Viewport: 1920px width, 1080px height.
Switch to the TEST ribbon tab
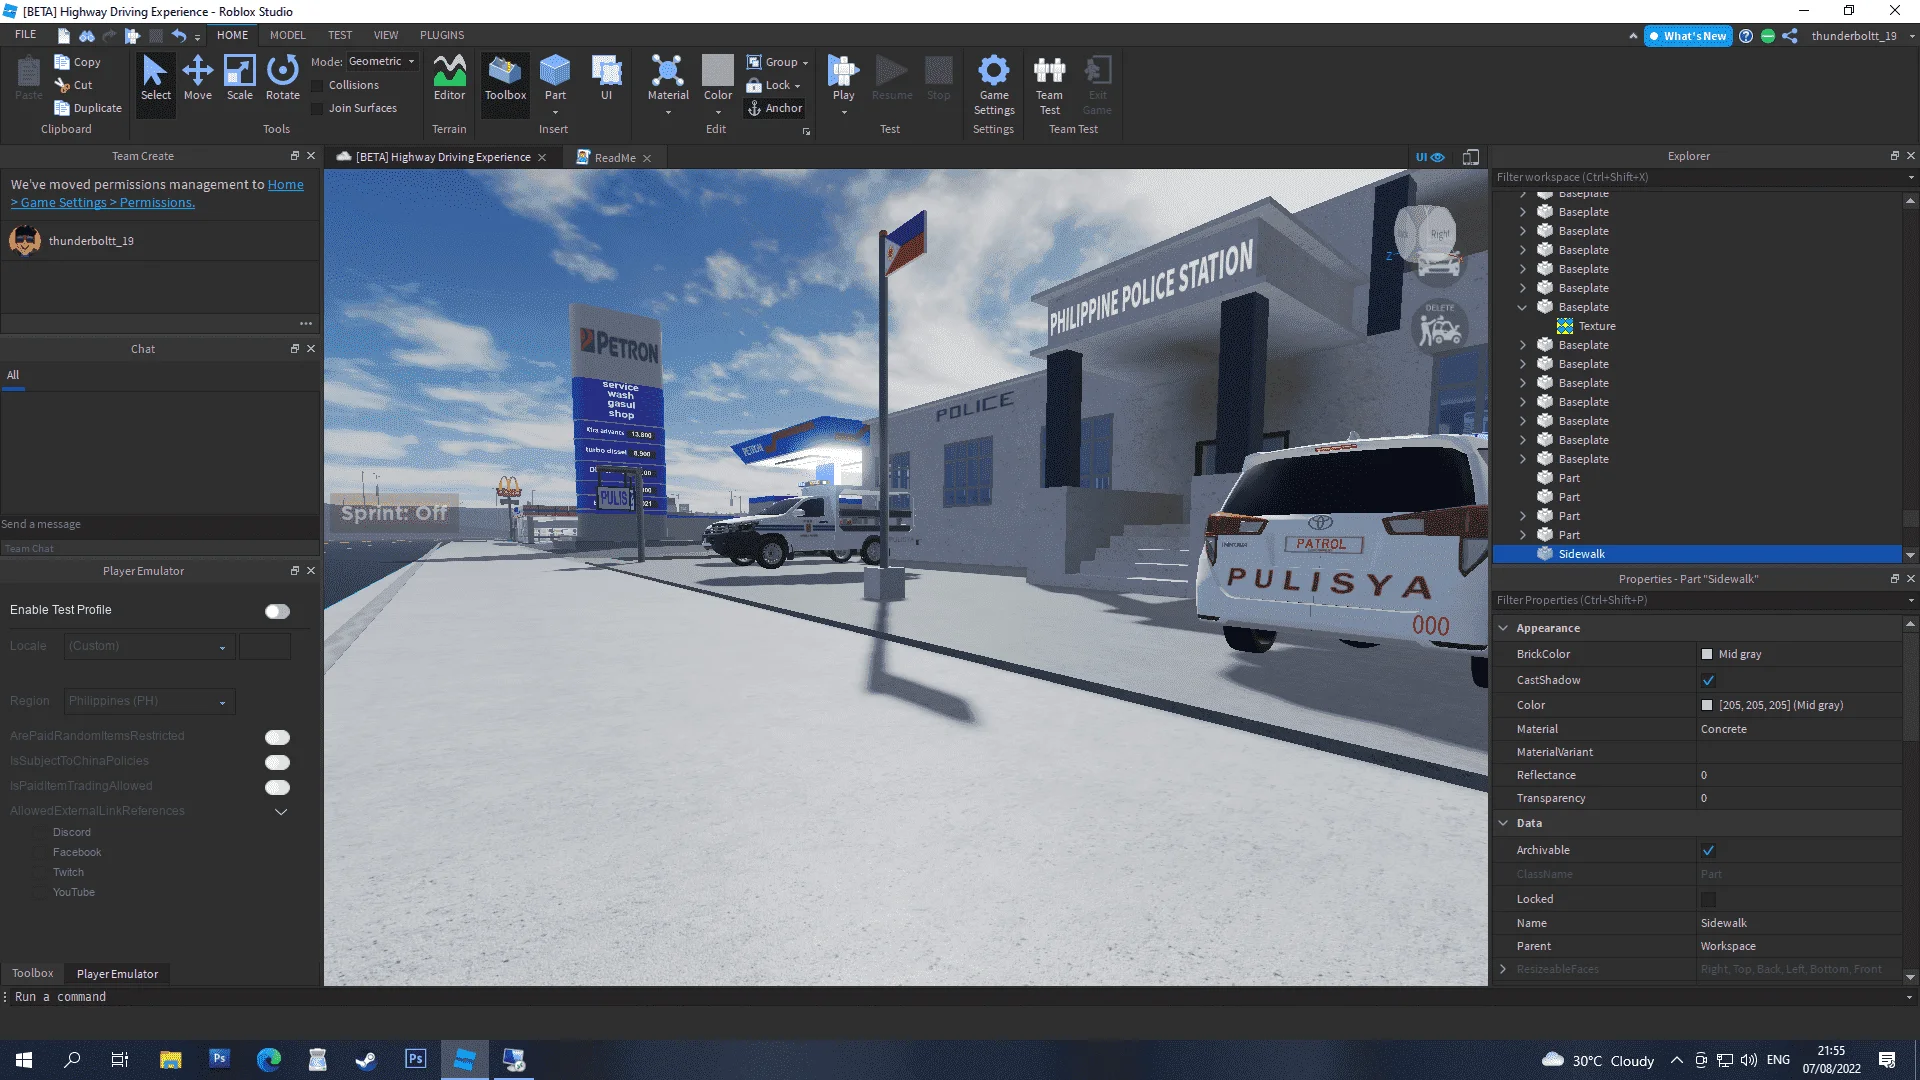340,35
